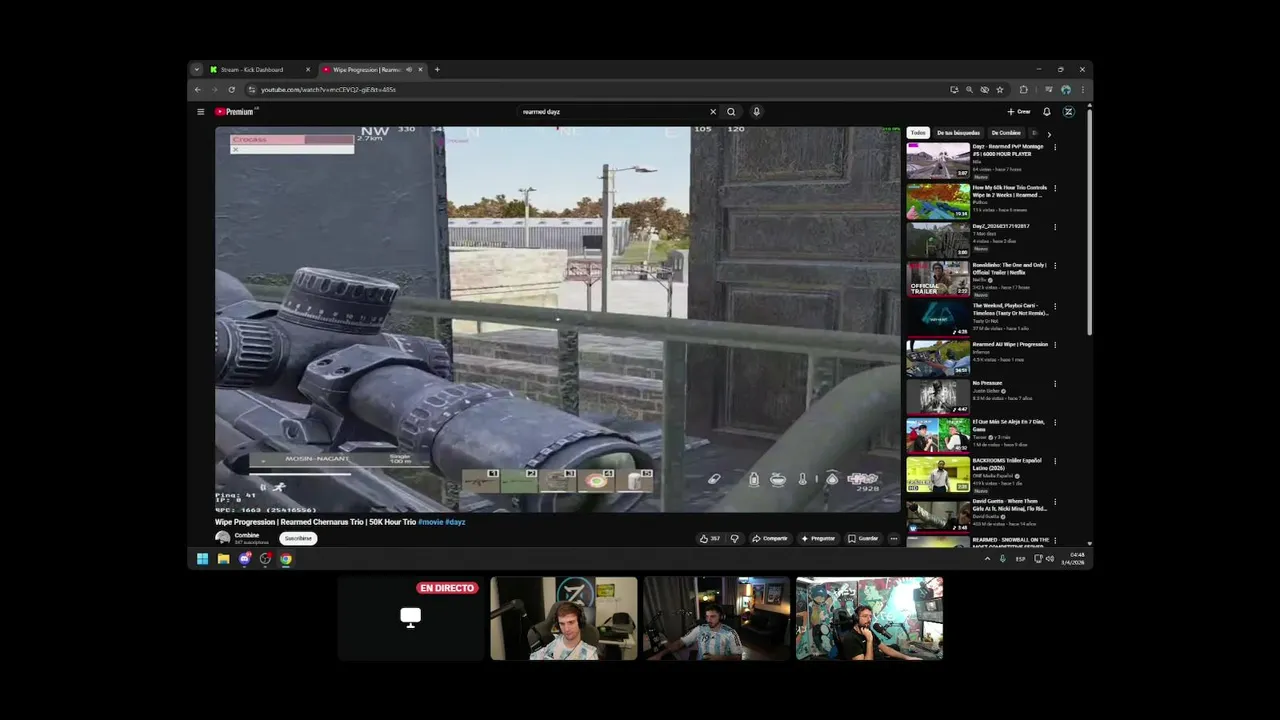Close the Wipe Progression browser tab
This screenshot has height=720, width=1280.
click(x=420, y=70)
